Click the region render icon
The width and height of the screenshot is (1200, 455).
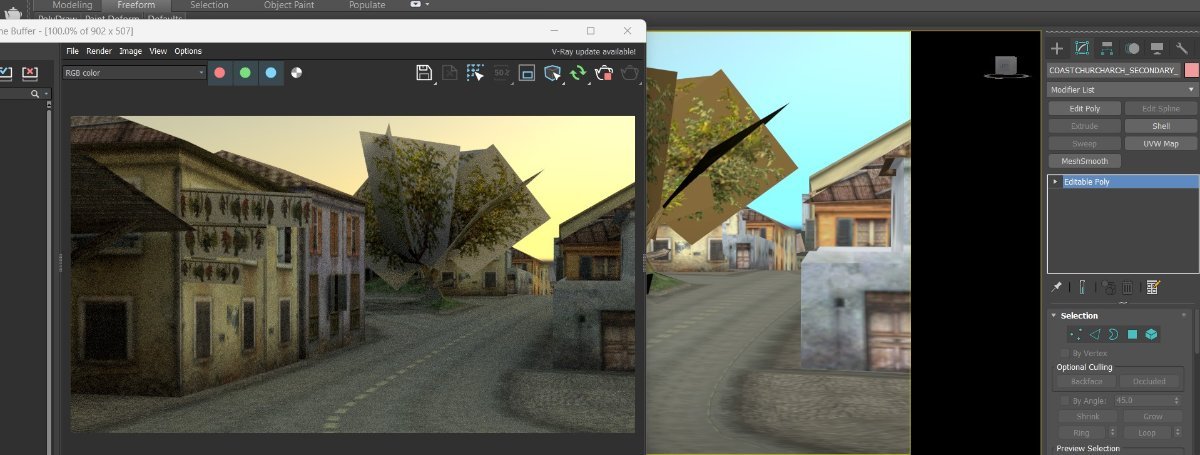[x=527, y=73]
